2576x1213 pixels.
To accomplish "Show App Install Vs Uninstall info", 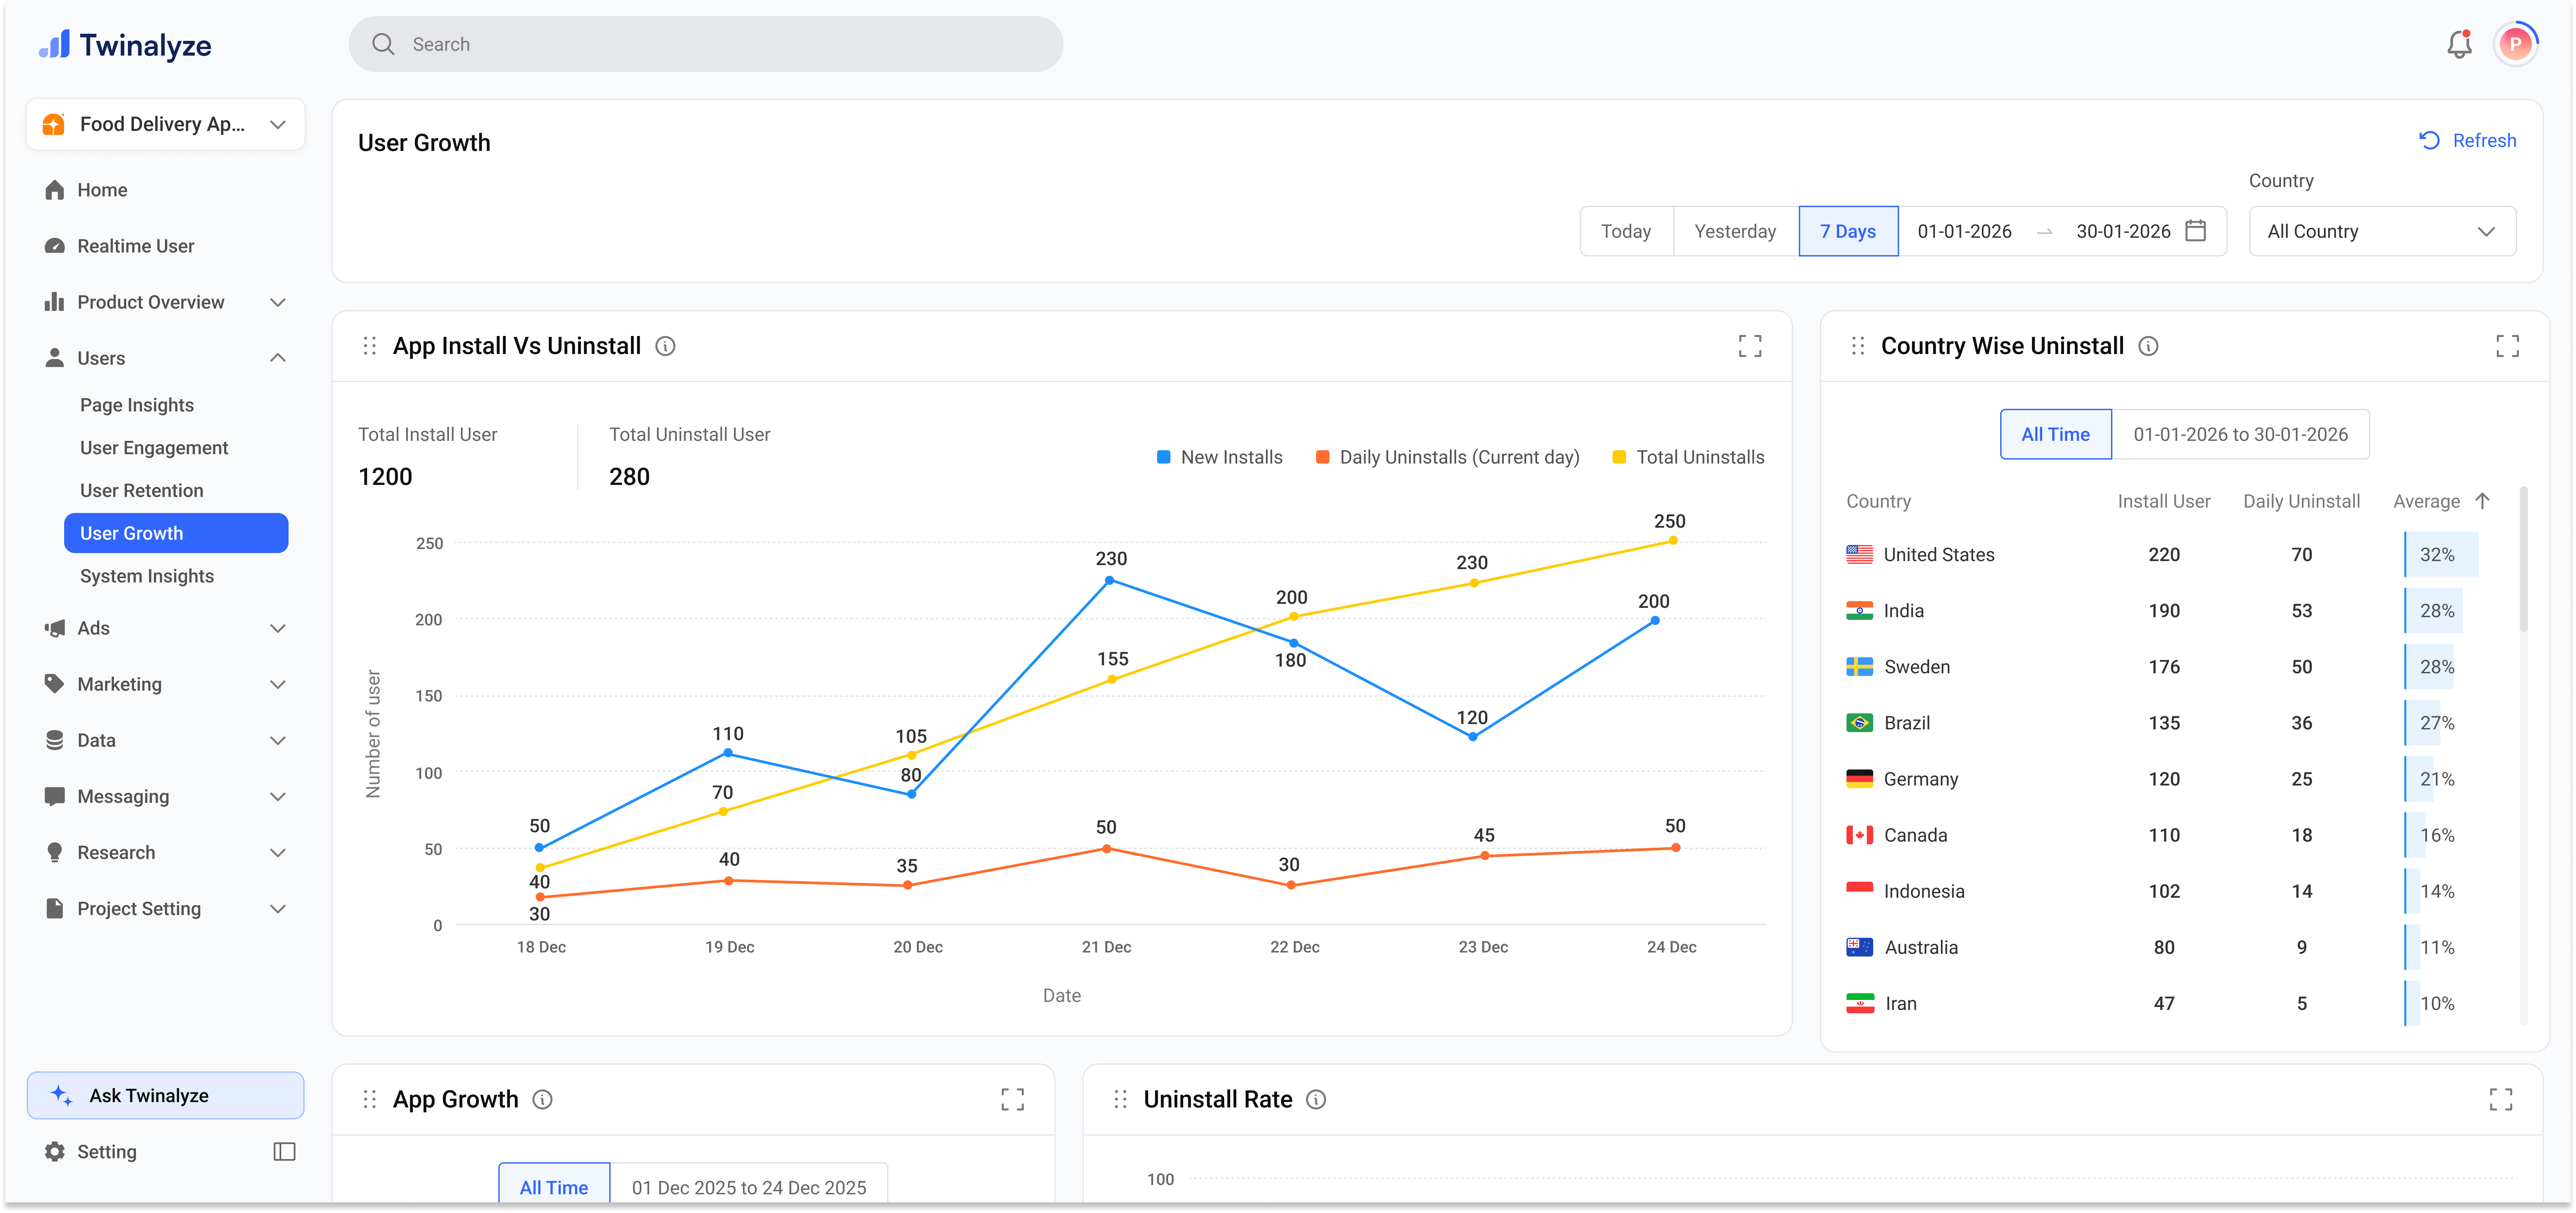I will click(665, 346).
